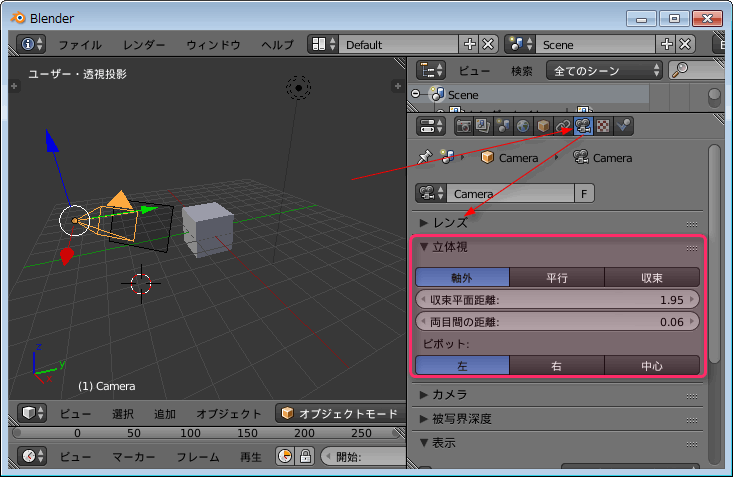Toggle timeline preview range clock icon
The height and width of the screenshot is (477, 733).
click(285, 456)
